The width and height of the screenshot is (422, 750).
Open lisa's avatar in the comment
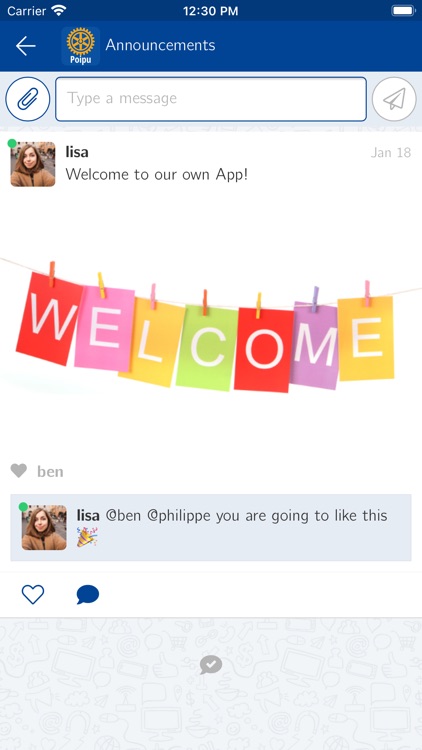pos(44,528)
